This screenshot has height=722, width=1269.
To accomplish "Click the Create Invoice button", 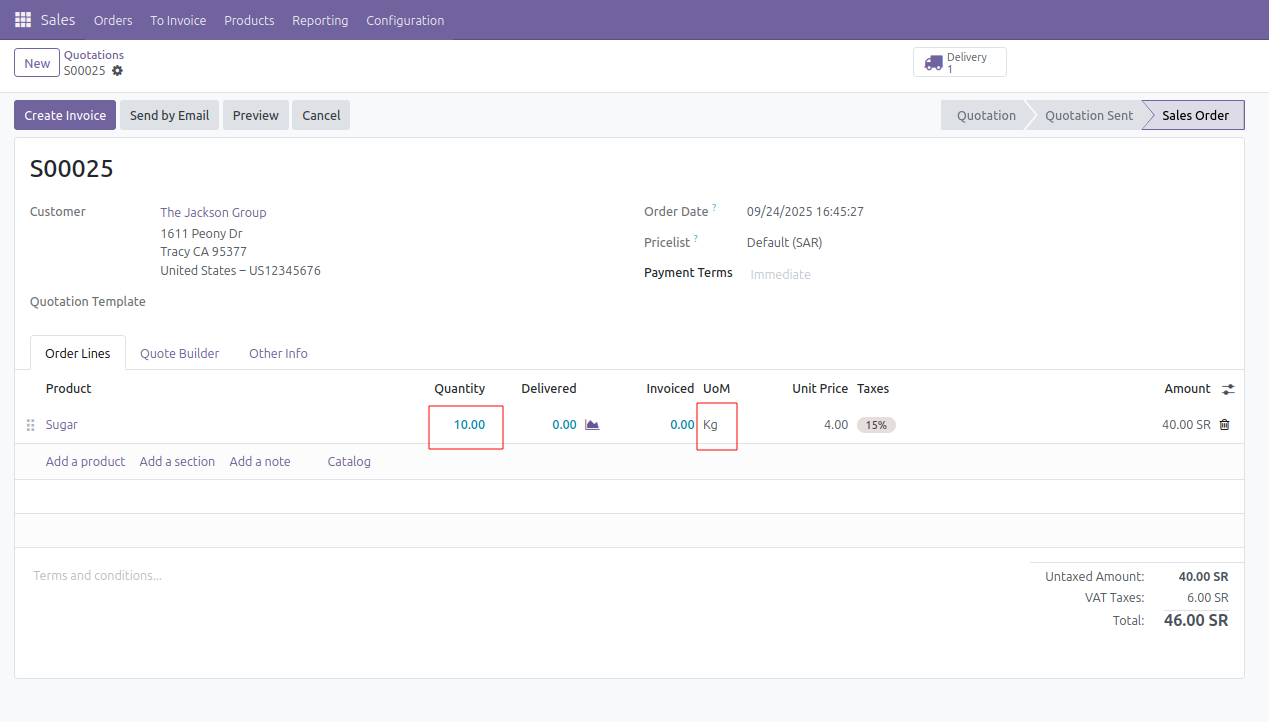I will pyautogui.click(x=65, y=115).
